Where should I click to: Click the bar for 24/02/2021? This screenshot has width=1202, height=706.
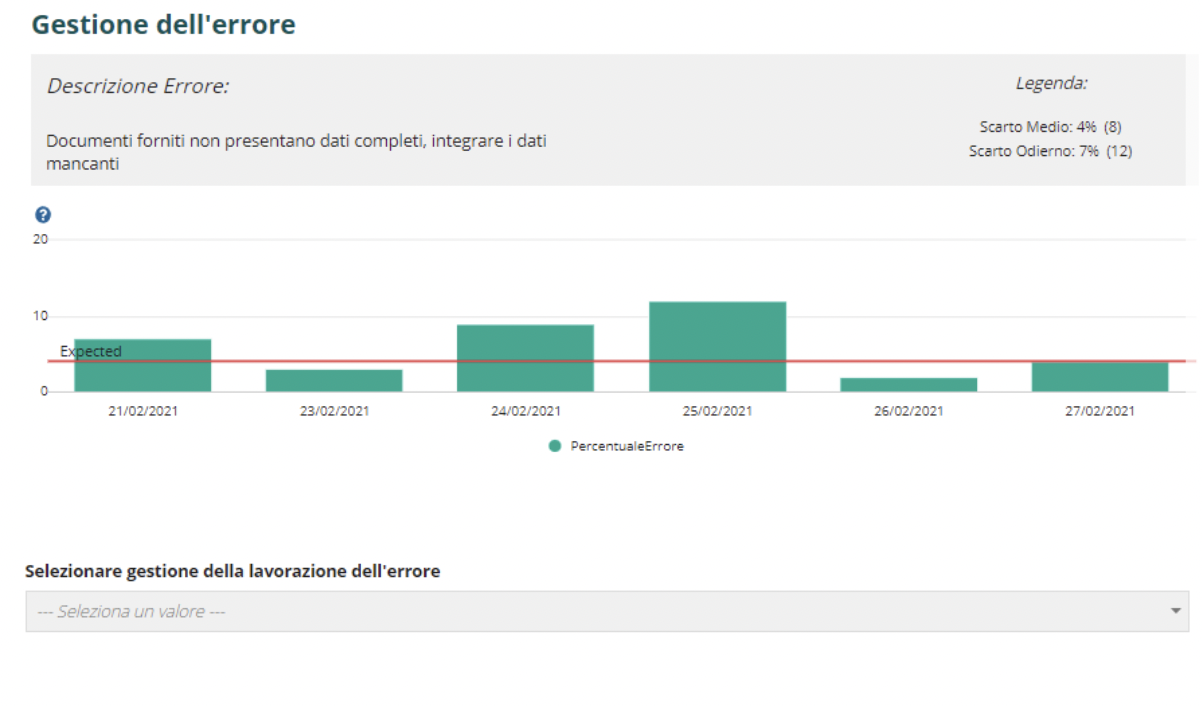point(525,358)
